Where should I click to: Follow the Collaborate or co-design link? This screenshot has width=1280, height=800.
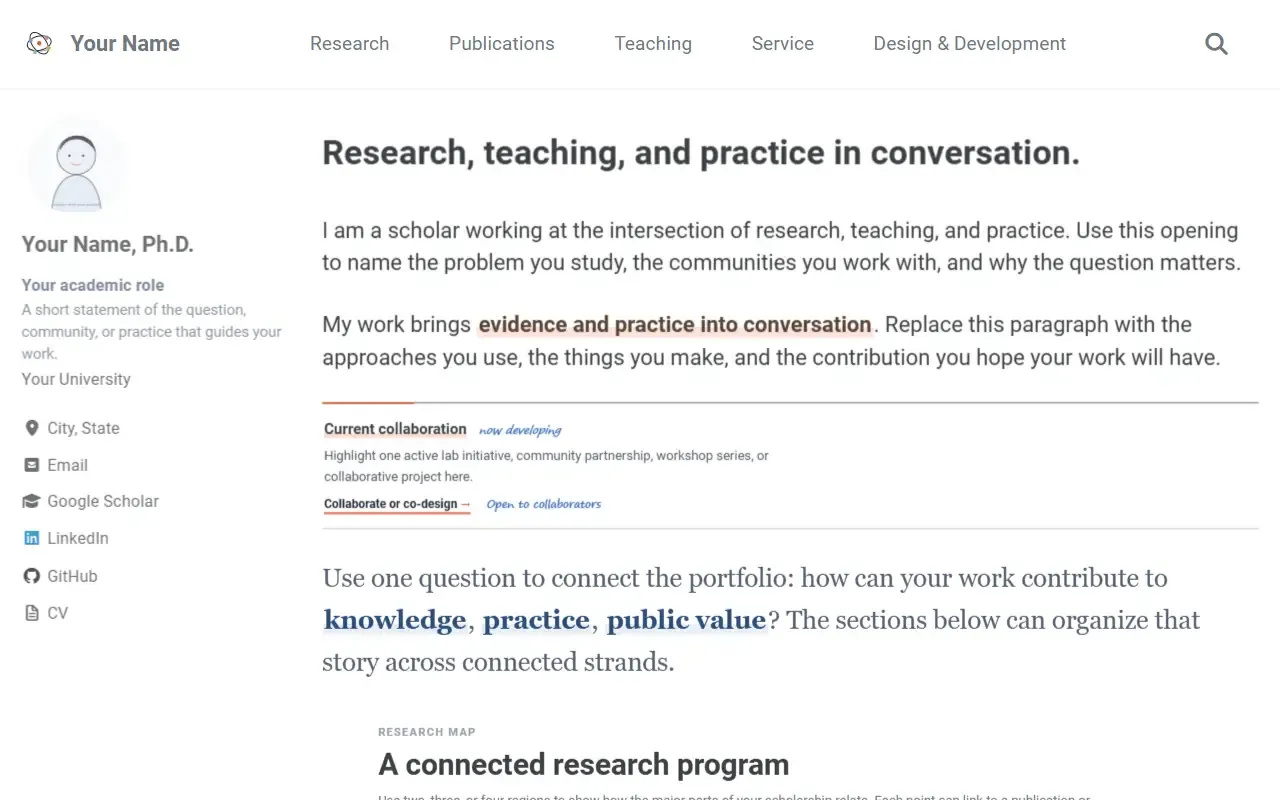tap(397, 504)
